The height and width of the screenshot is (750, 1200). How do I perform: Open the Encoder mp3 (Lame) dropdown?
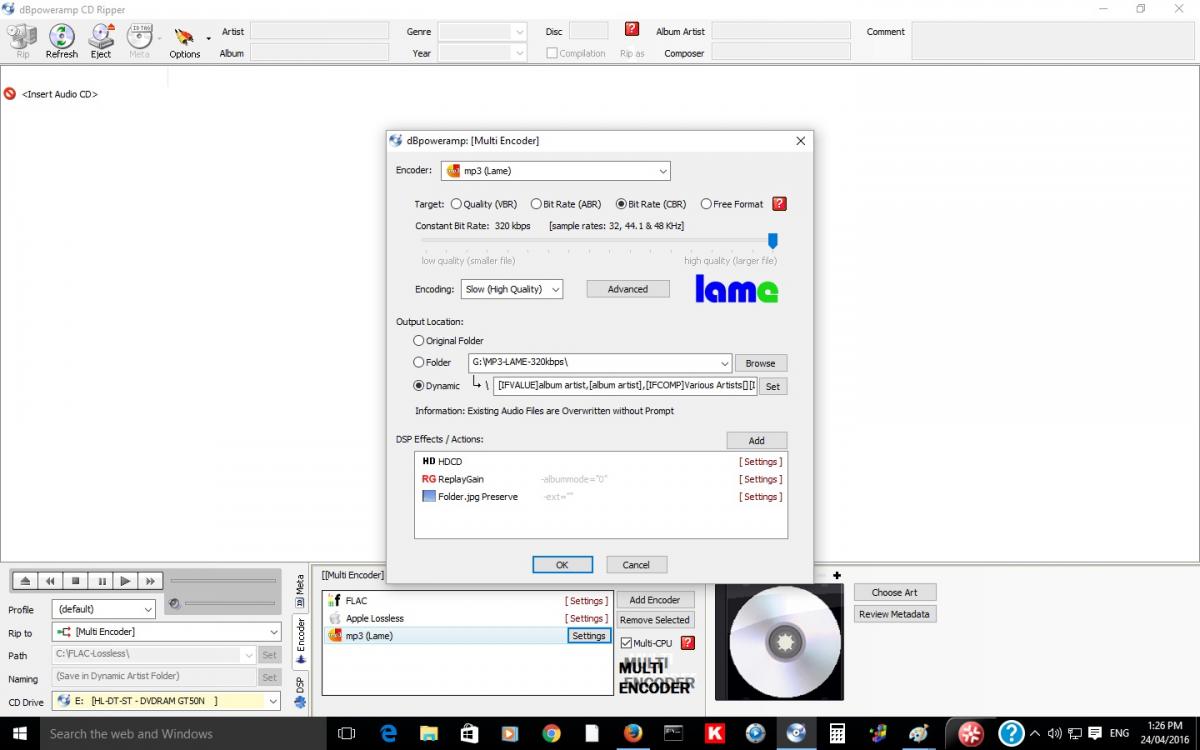pos(556,171)
